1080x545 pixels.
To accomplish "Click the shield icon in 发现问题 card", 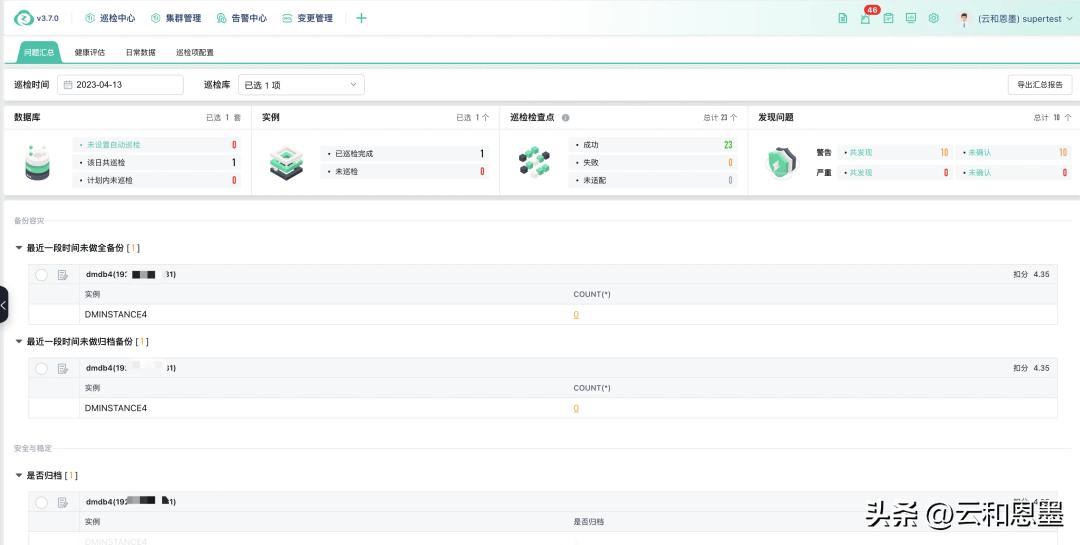I will click(782, 163).
